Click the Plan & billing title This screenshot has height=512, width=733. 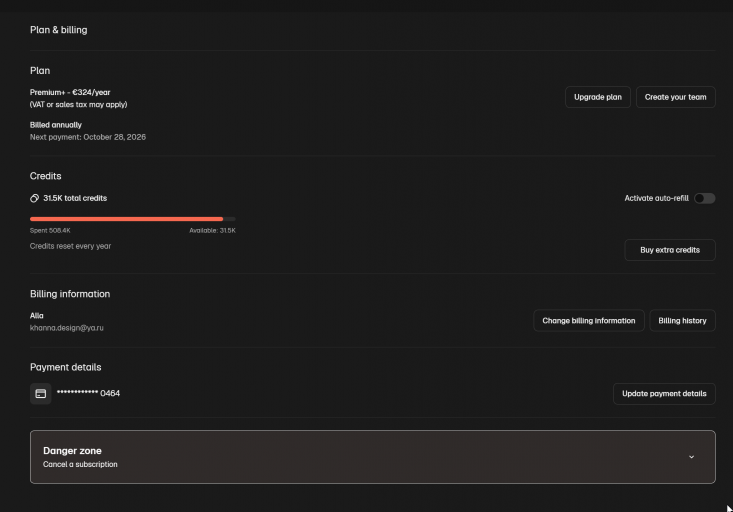click(x=58, y=30)
